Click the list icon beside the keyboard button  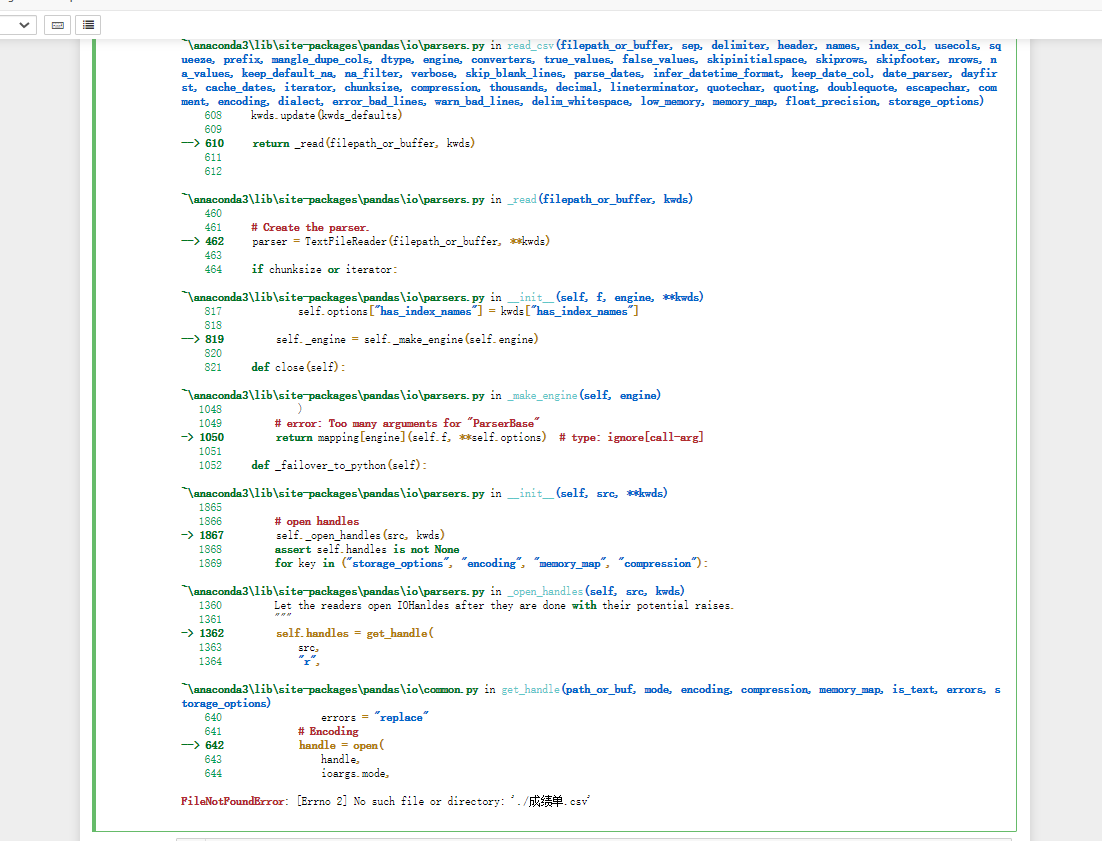click(x=88, y=25)
